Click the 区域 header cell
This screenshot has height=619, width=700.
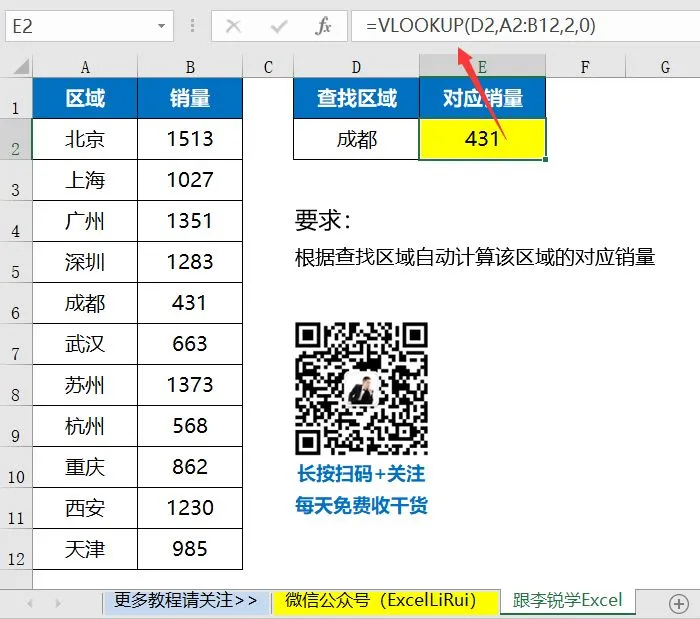click(85, 98)
